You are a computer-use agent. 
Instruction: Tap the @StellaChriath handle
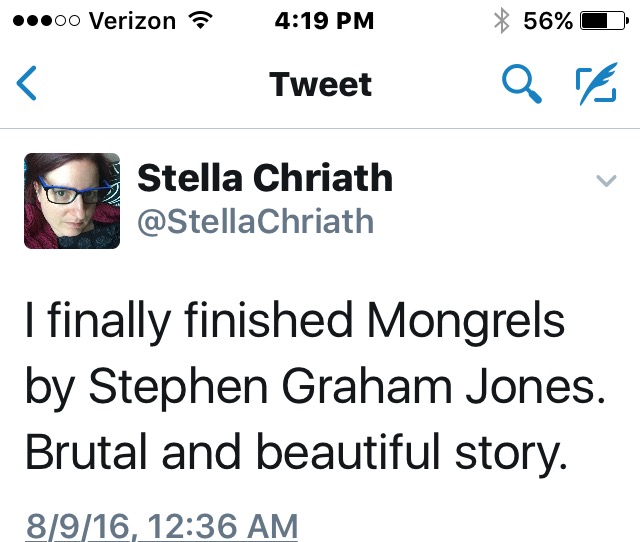(255, 221)
